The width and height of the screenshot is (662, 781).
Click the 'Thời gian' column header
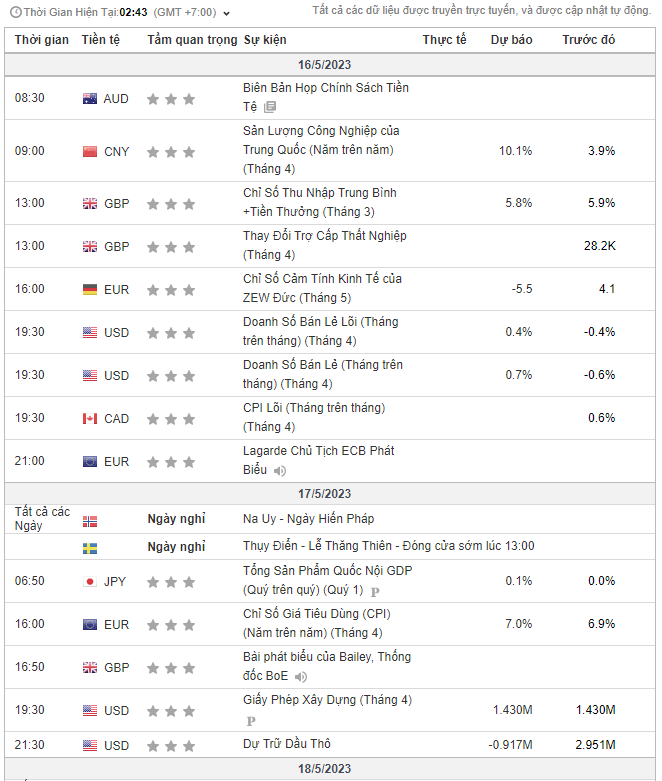42,40
